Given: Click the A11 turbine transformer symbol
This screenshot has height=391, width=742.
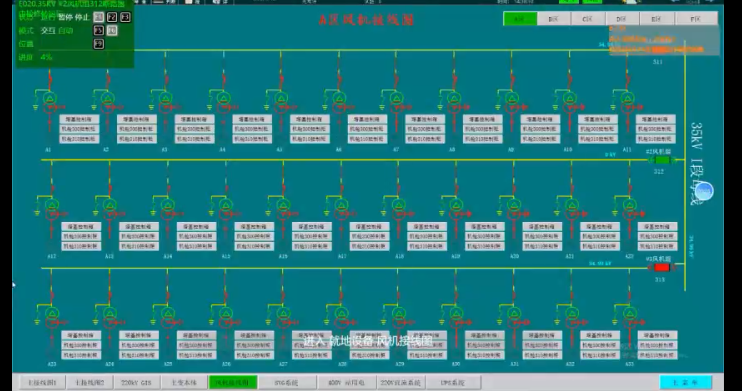Looking at the screenshot, I should coord(627,103).
